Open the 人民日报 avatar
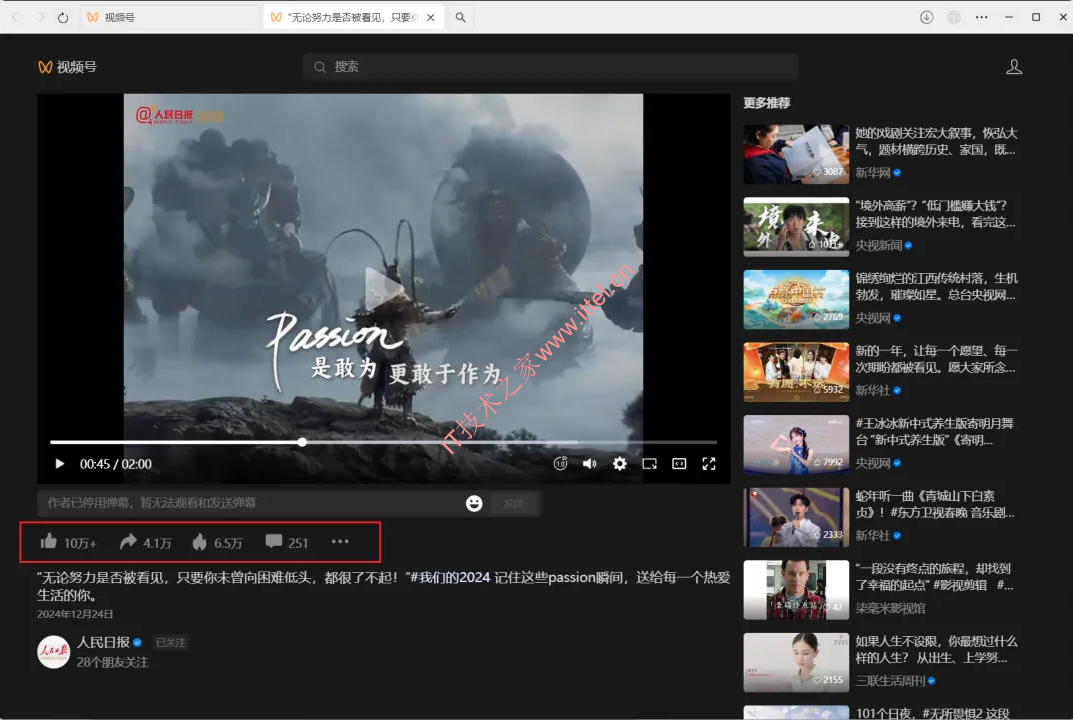 coord(53,652)
